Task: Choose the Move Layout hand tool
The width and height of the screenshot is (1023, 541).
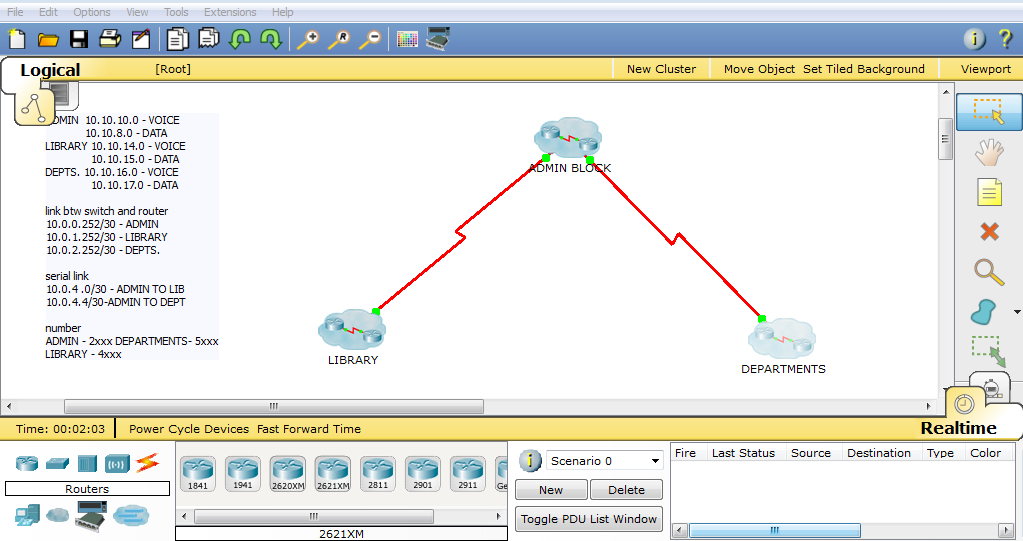Action: (989, 152)
